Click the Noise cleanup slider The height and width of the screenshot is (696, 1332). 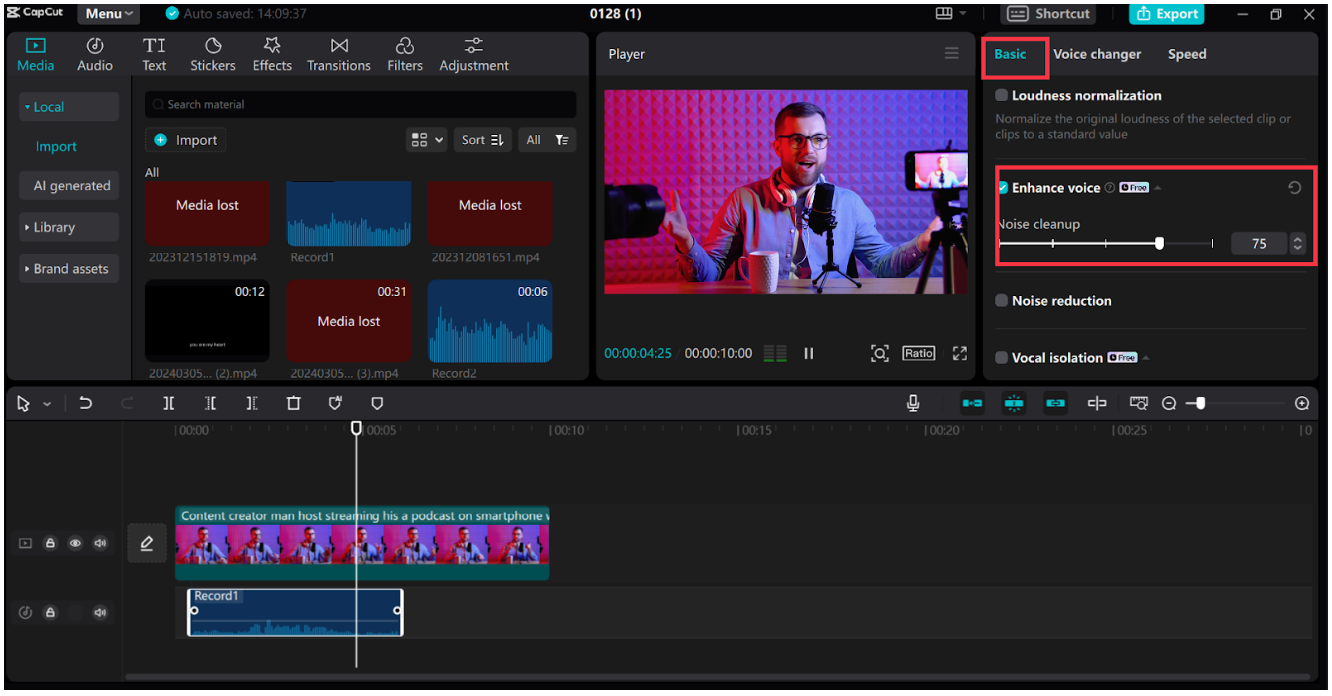(x=1105, y=243)
